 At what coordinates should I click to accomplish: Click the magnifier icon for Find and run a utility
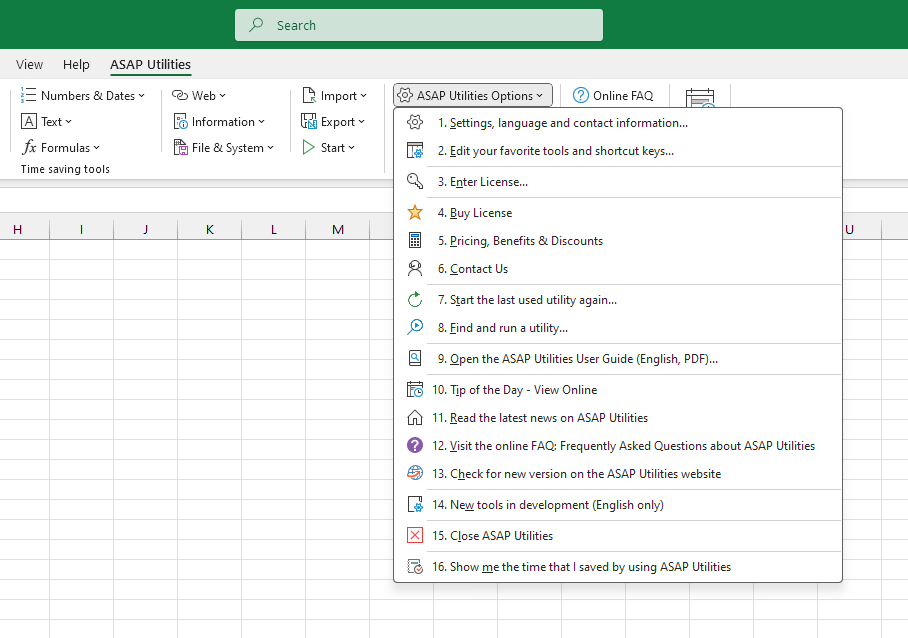[415, 328]
